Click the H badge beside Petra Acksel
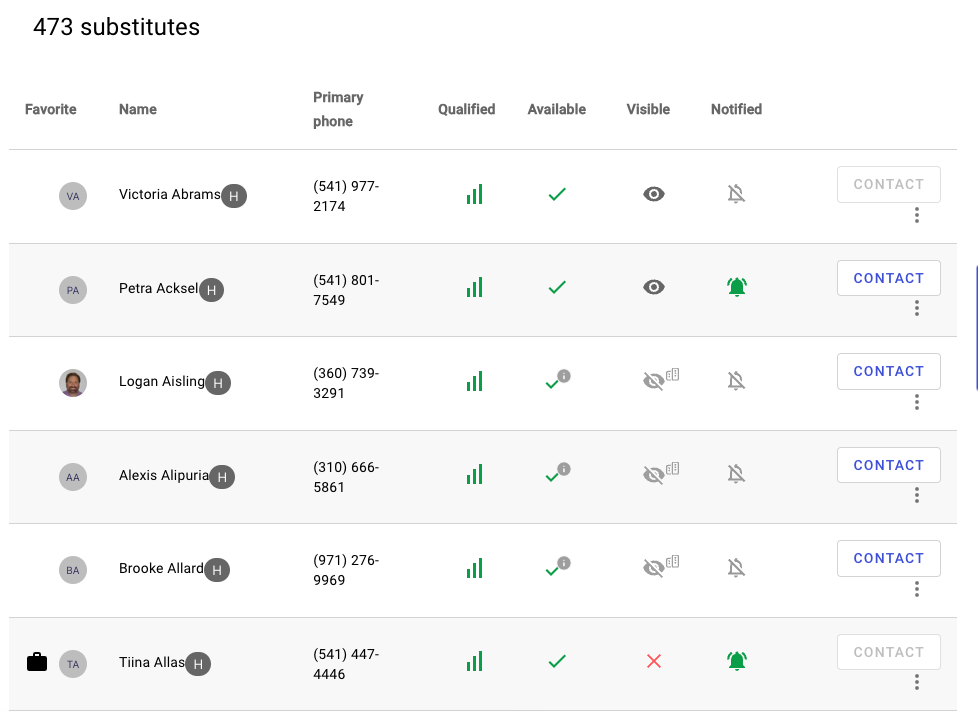The image size is (978, 713). [x=211, y=290]
